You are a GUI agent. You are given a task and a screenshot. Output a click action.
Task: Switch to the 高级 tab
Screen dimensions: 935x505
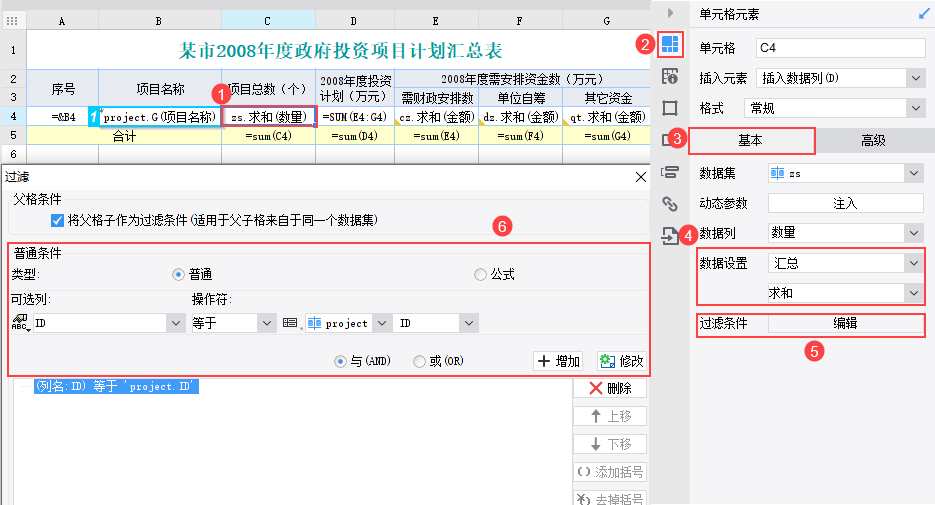873,141
